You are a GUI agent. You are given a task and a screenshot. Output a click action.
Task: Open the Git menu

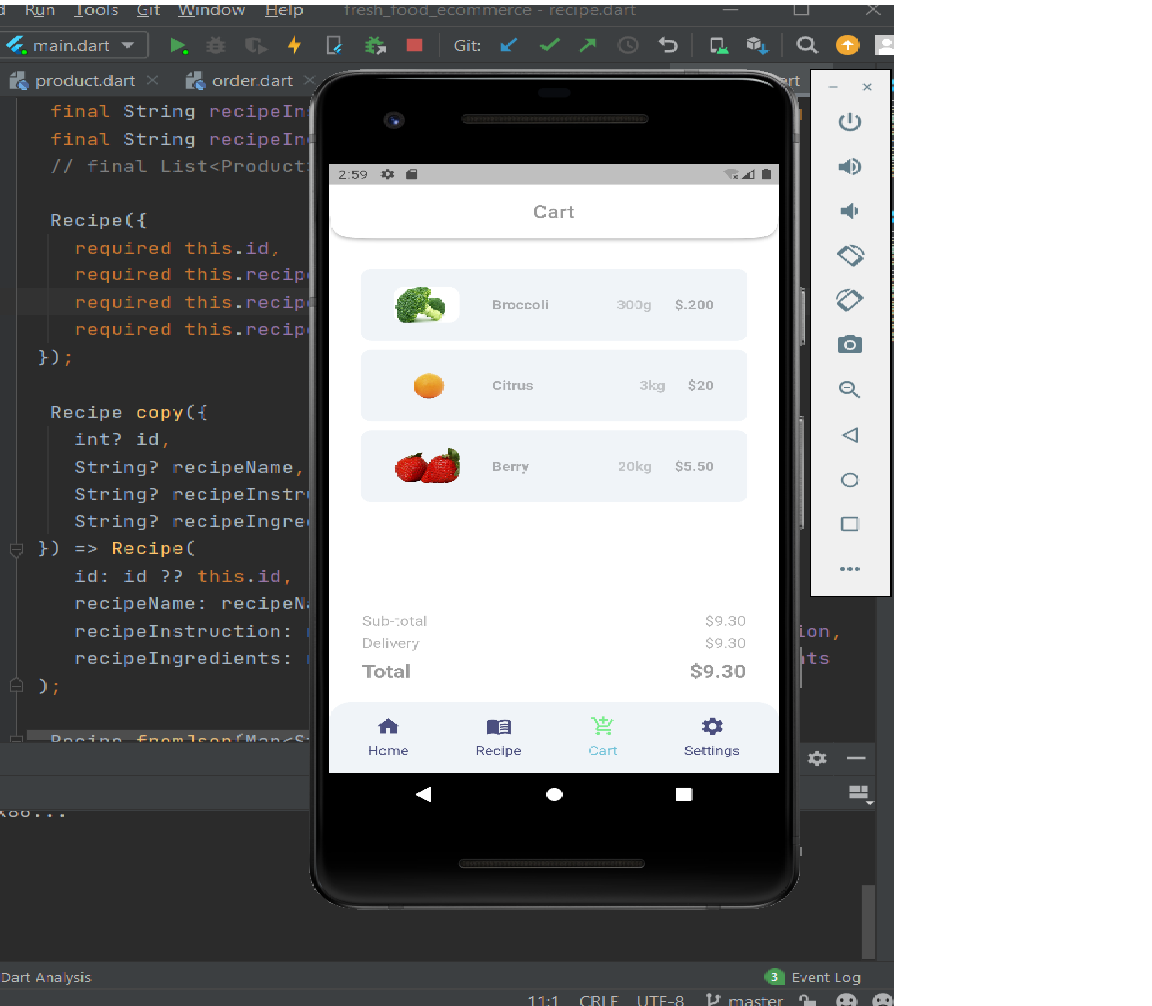pyautogui.click(x=148, y=10)
